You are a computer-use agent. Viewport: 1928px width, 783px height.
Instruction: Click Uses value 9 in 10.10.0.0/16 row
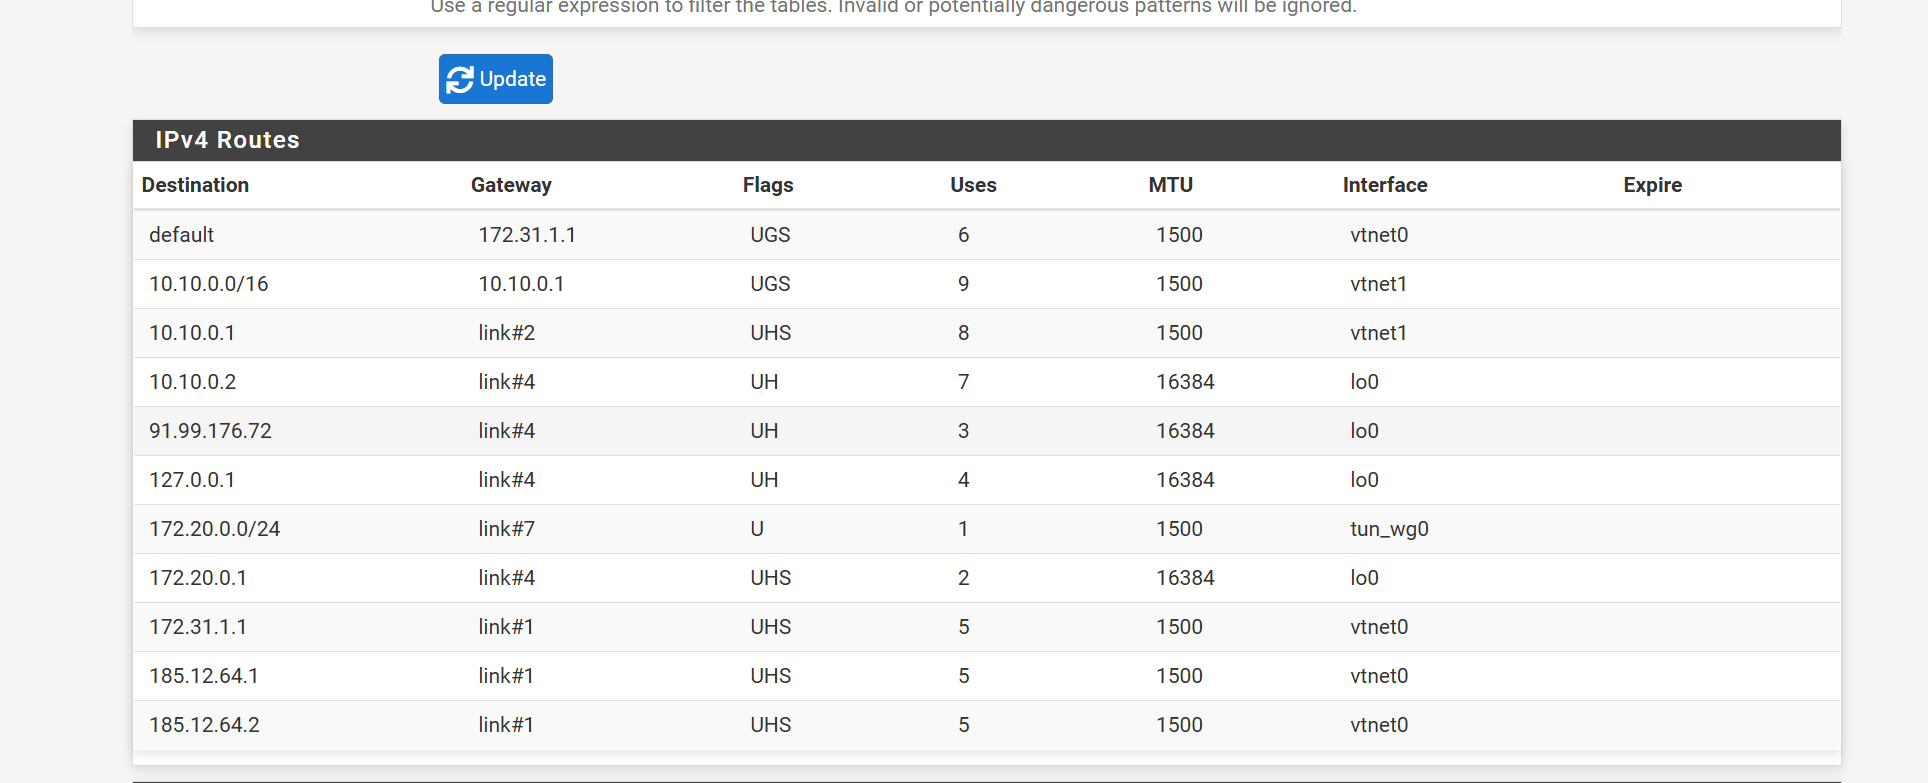click(963, 284)
